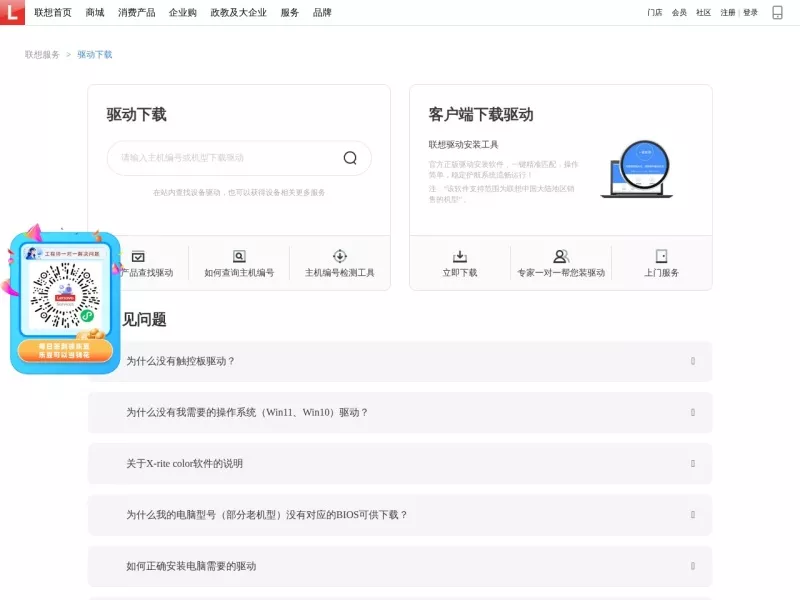
Task: Click the 上门服务 door icon
Action: 661,256
